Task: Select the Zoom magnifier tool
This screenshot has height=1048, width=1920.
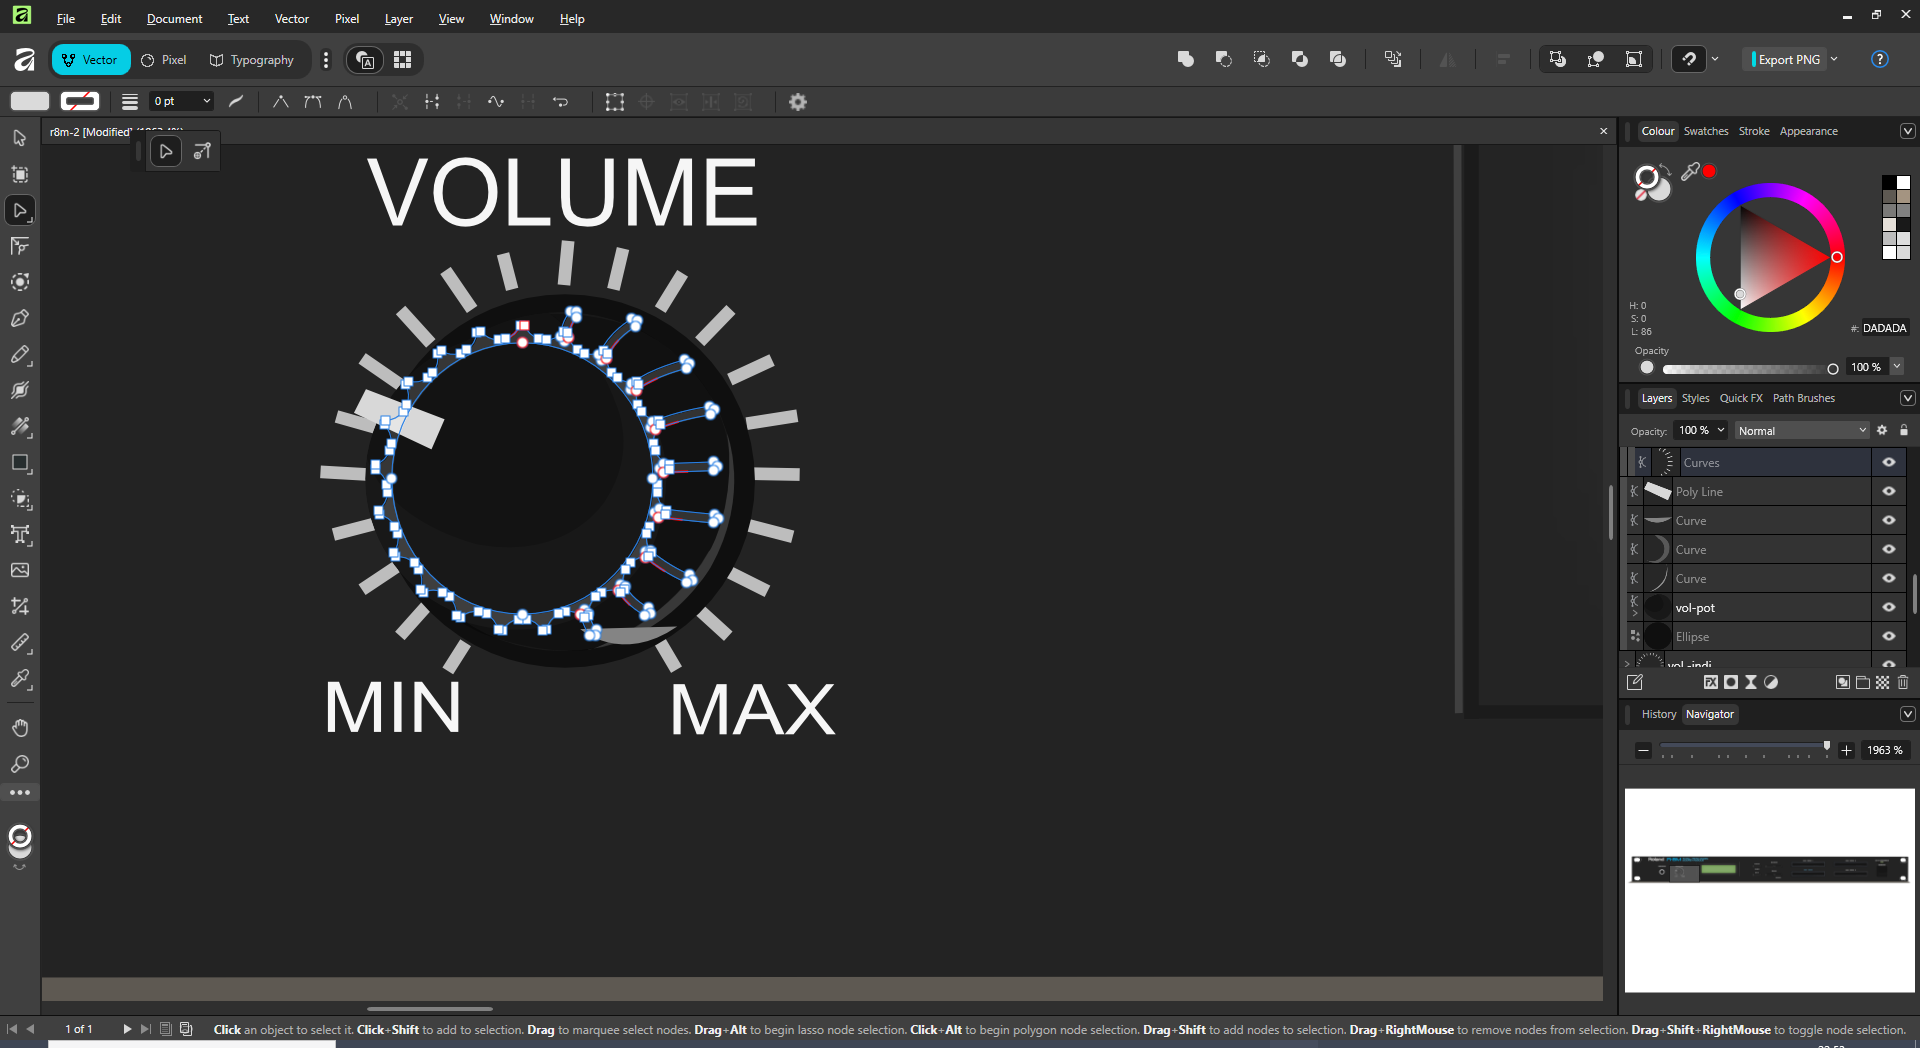Action: pos(20,764)
